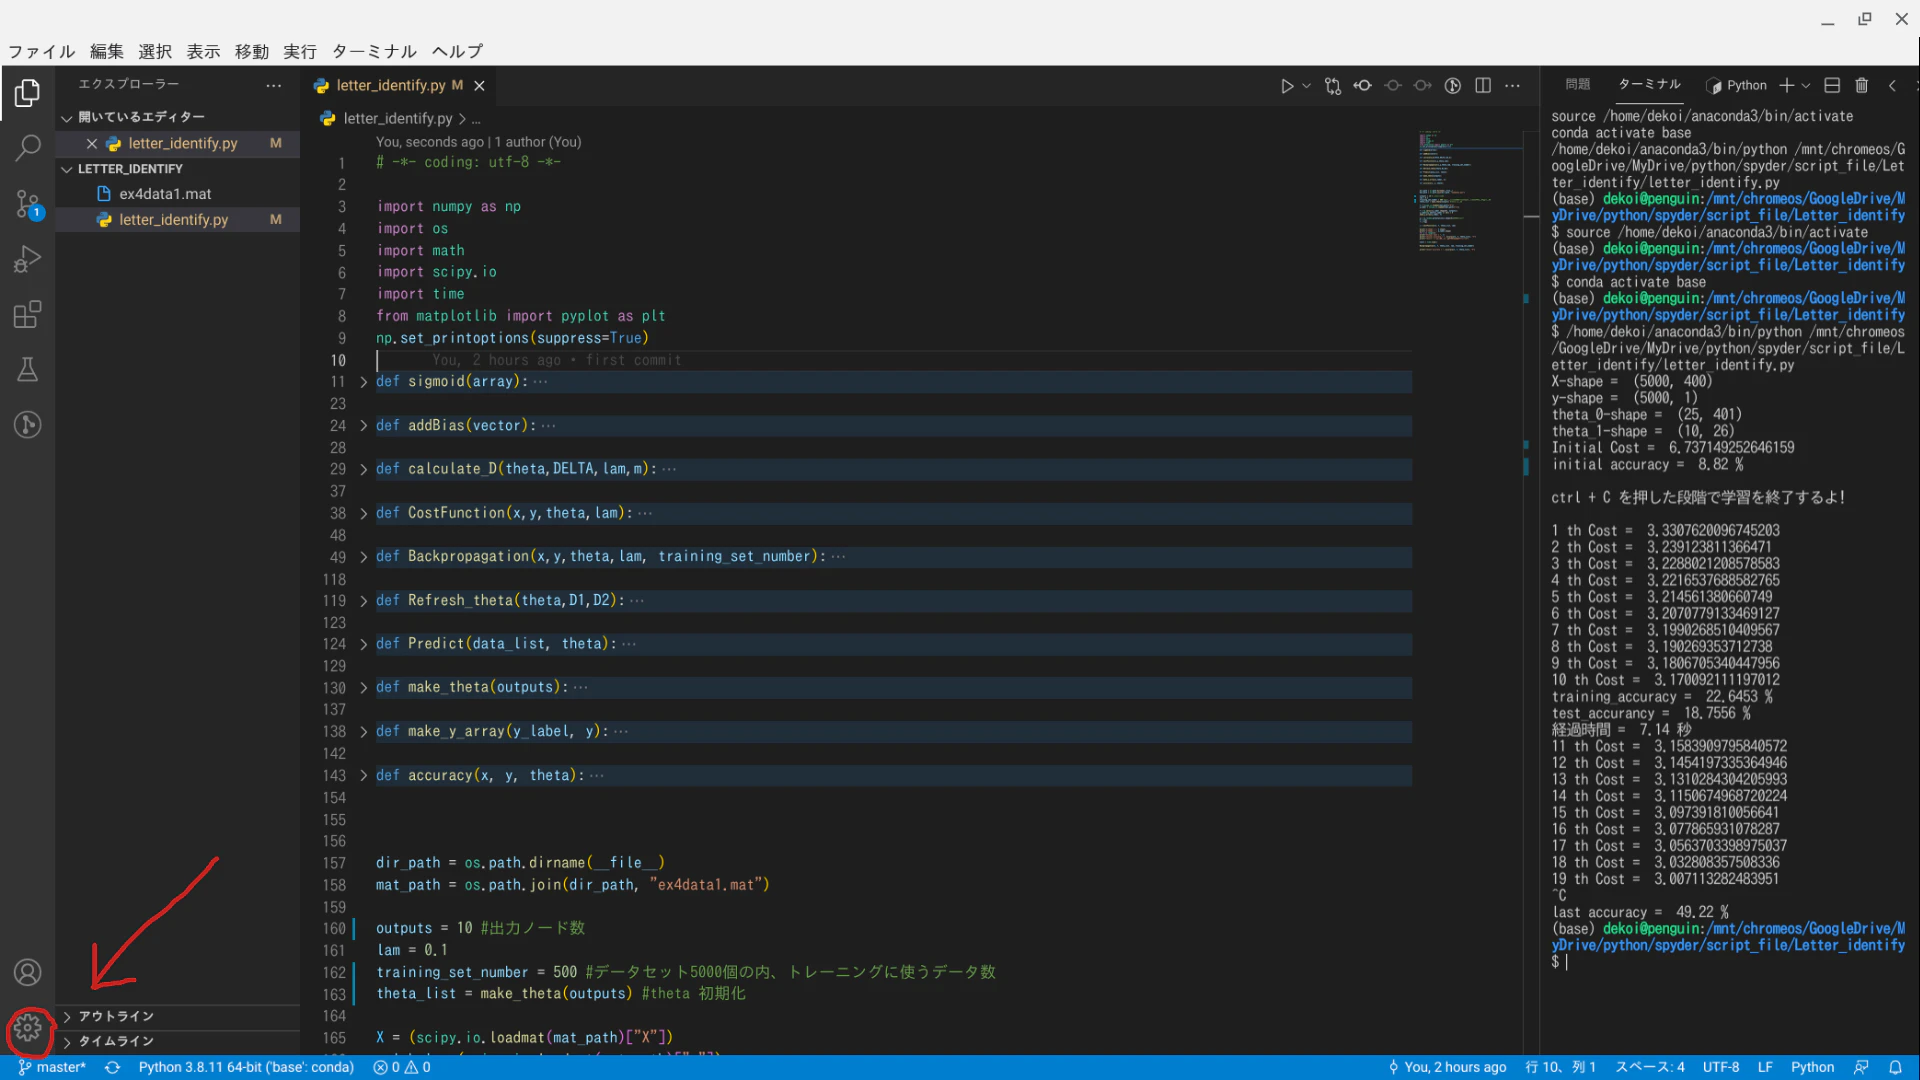The width and height of the screenshot is (1920, 1080).
Task: Run the Python file with the play button
Action: [x=1288, y=86]
